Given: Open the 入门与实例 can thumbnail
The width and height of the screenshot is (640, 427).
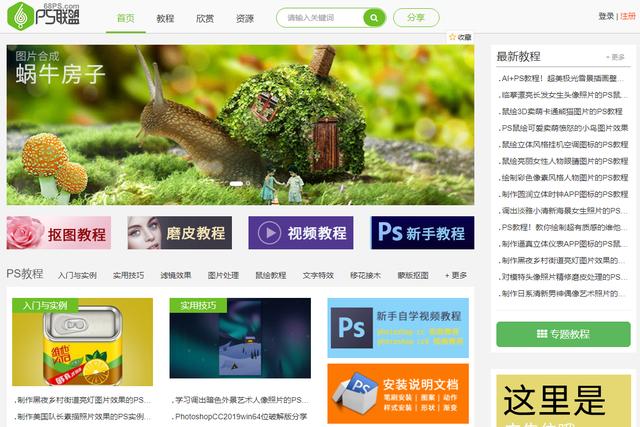Looking at the screenshot, I should coord(82,342).
